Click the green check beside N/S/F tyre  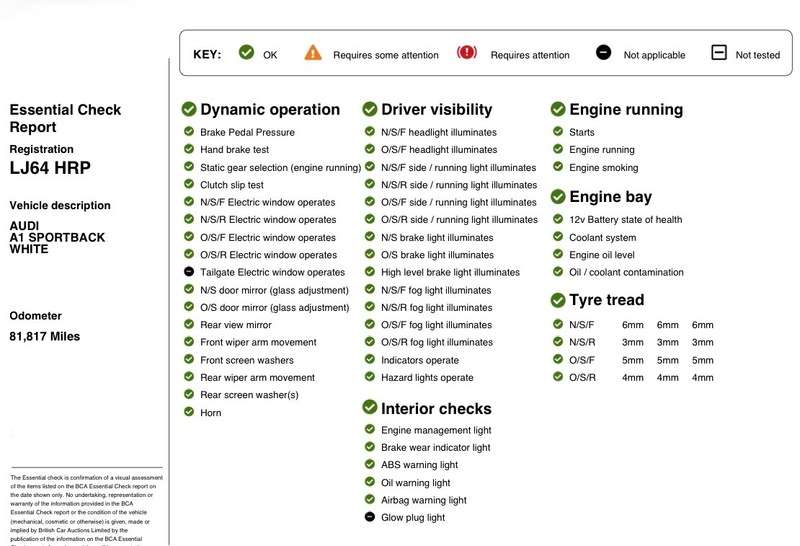558,324
